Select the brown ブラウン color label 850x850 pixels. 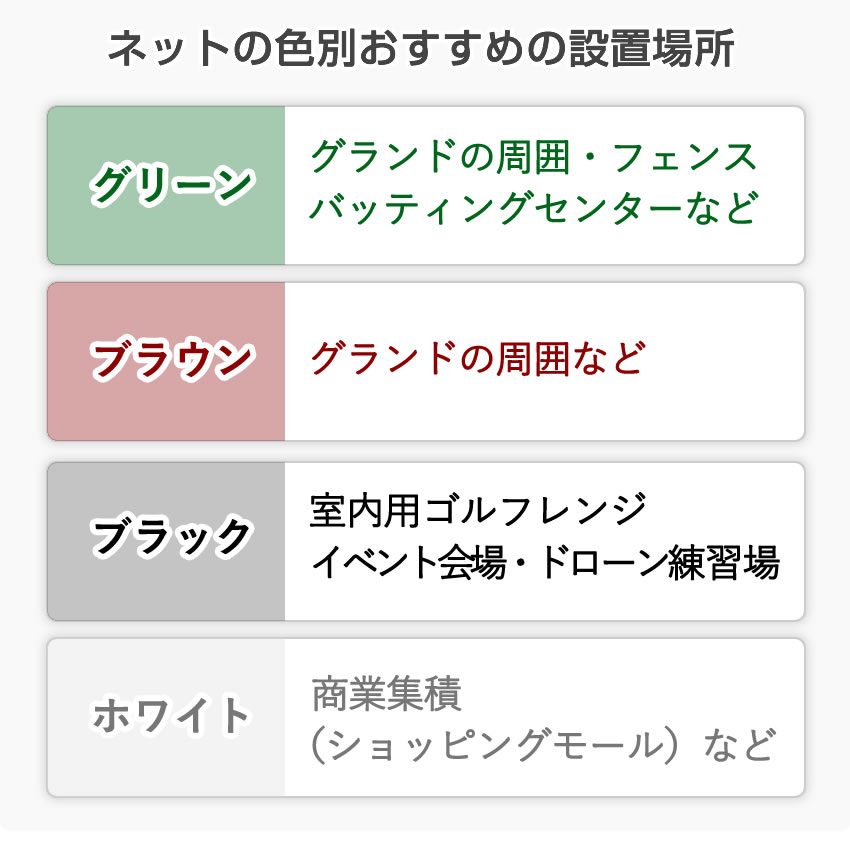pyautogui.click(x=167, y=361)
